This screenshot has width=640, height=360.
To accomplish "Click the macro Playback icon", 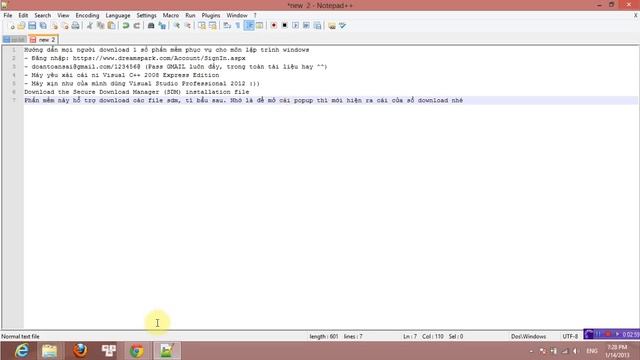I will pos(296,26).
